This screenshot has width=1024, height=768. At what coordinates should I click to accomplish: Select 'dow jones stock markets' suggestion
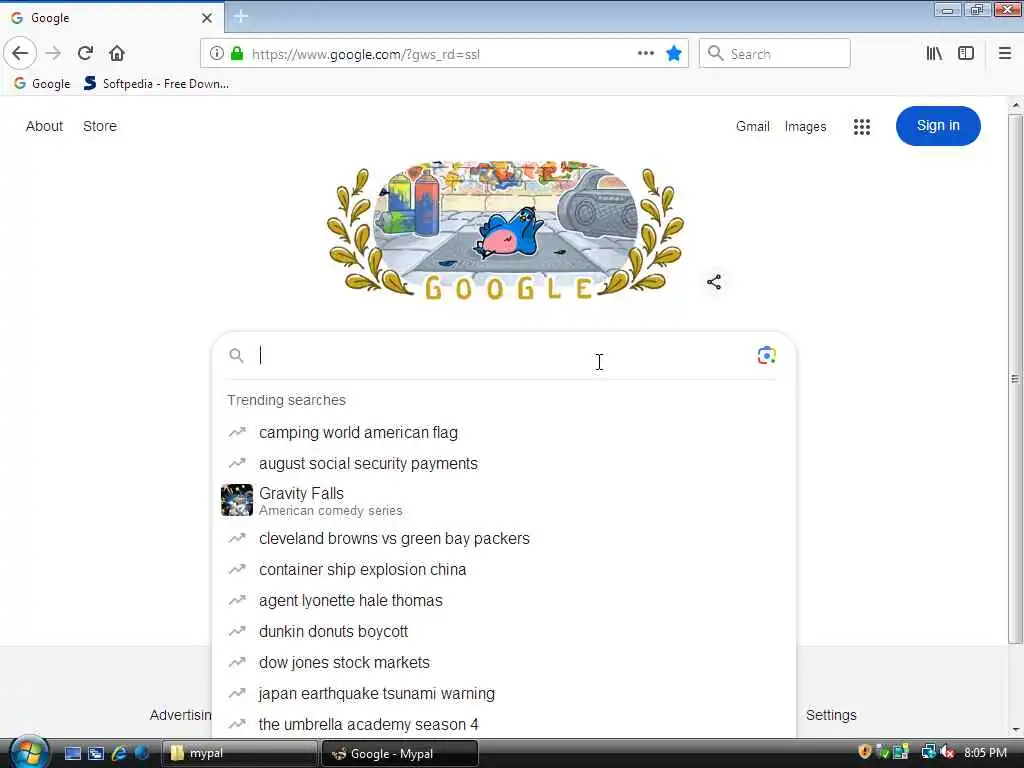point(504,663)
